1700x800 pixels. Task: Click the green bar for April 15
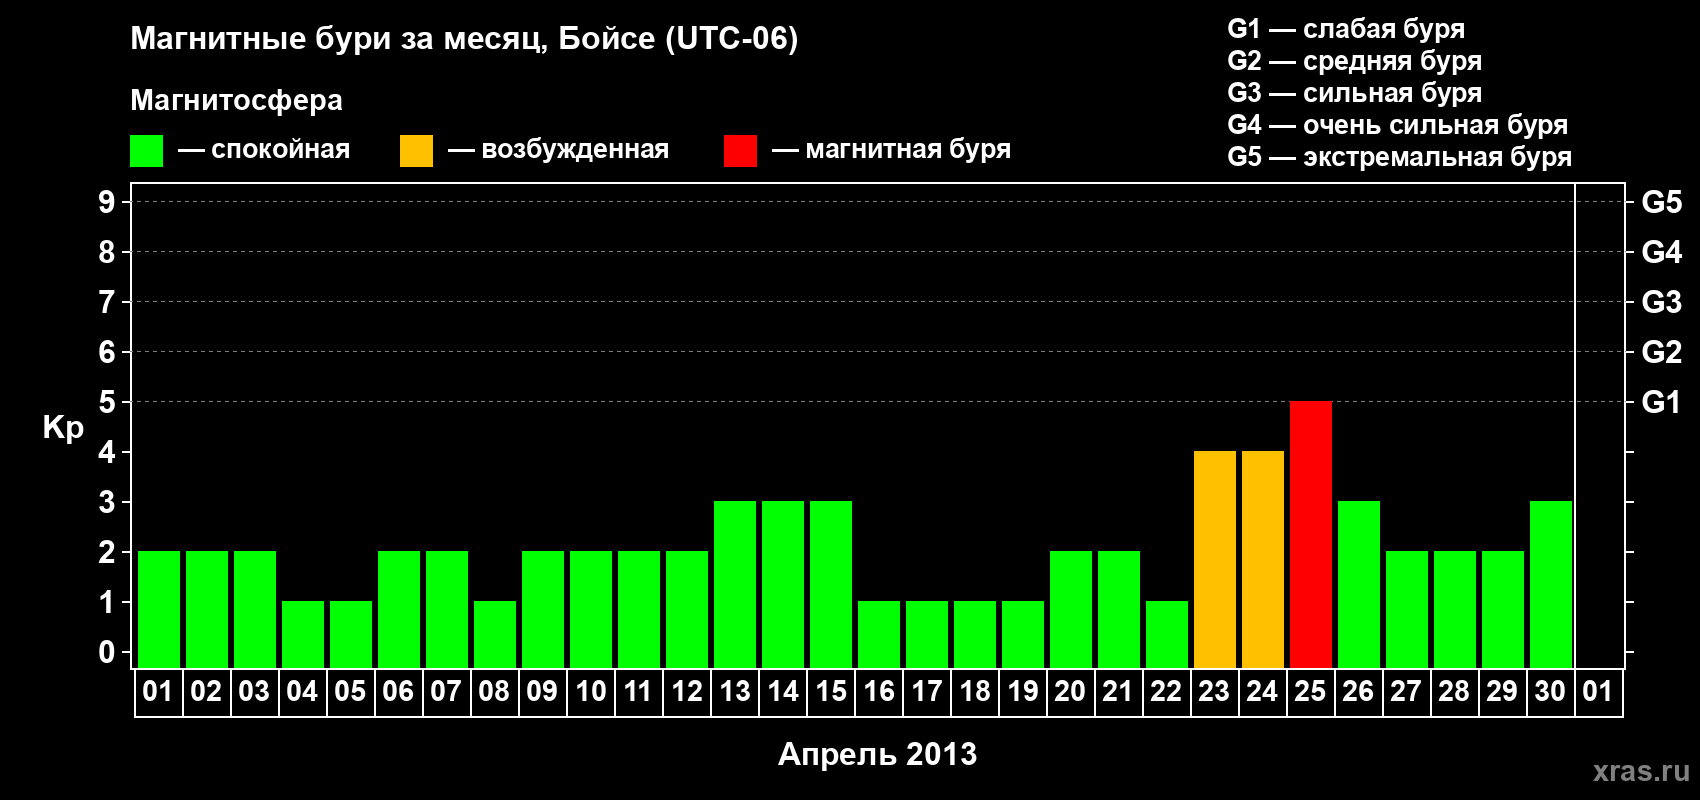pyautogui.click(x=831, y=585)
